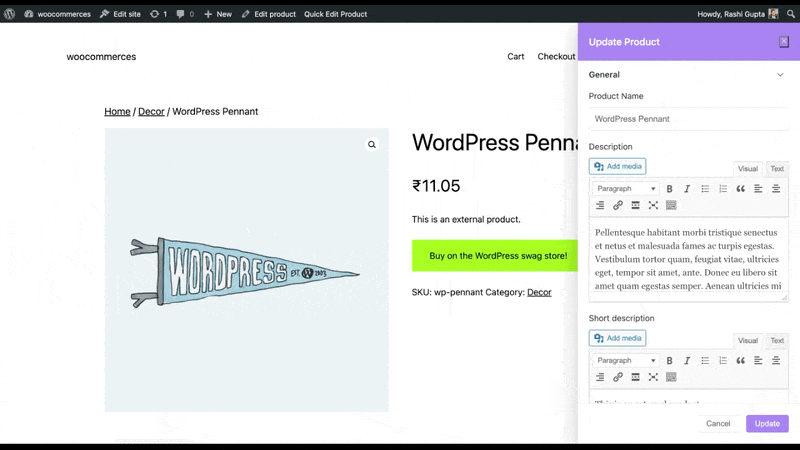Viewport: 800px width, 450px height.
Task: Click the Product Name input field
Action: (688, 119)
